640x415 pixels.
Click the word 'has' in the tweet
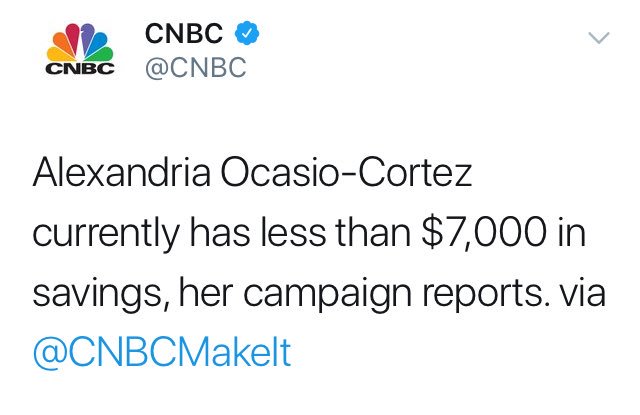(220, 232)
